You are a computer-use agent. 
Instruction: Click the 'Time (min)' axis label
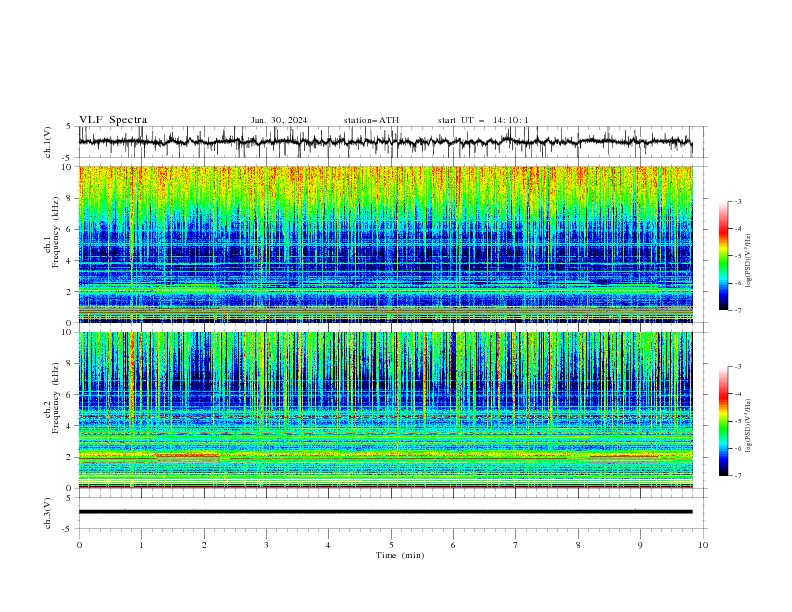400,555
